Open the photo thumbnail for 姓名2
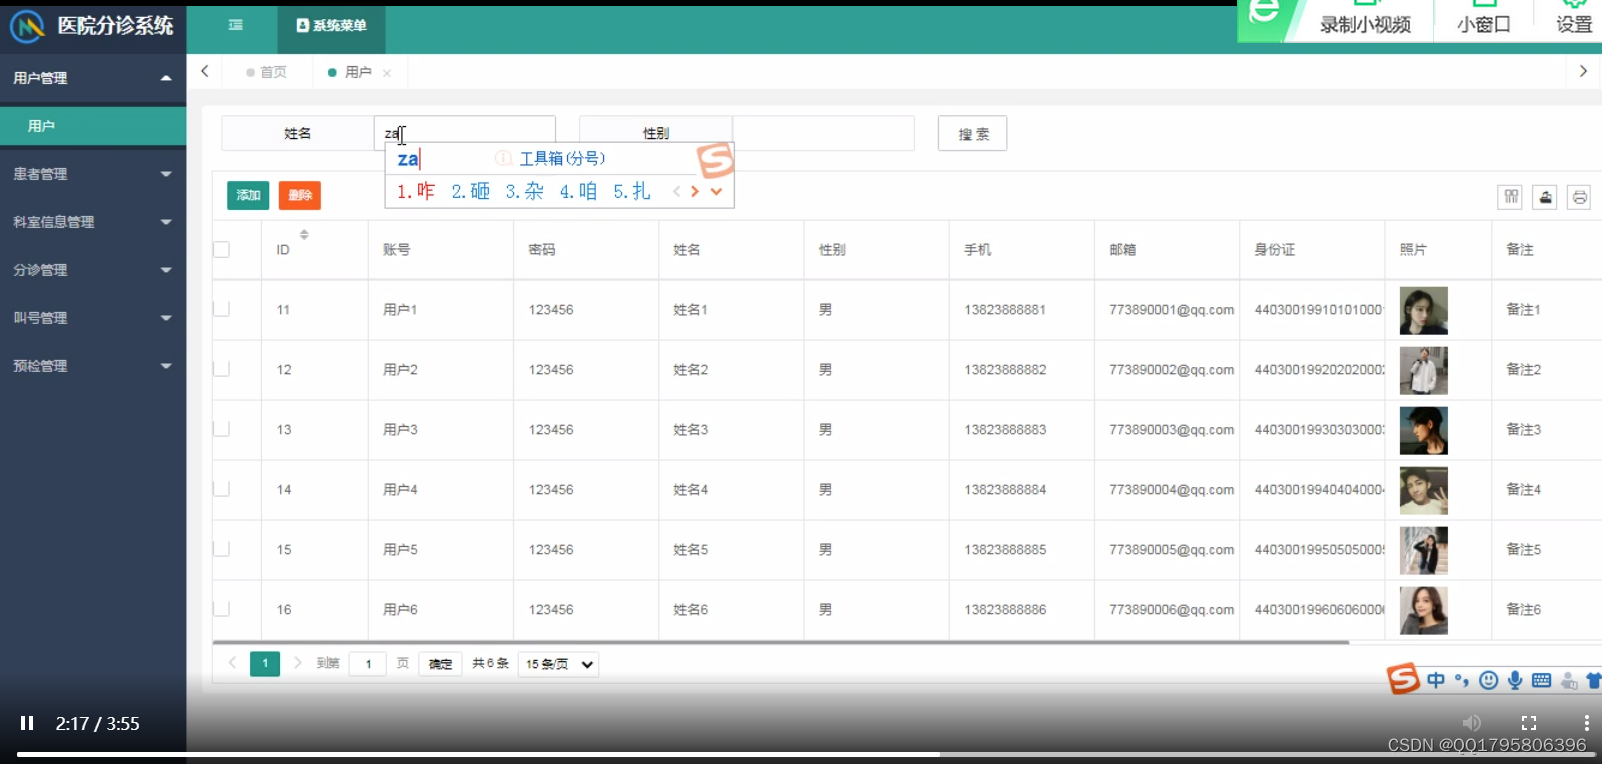Viewport: 1602px width, 764px height. click(x=1424, y=371)
